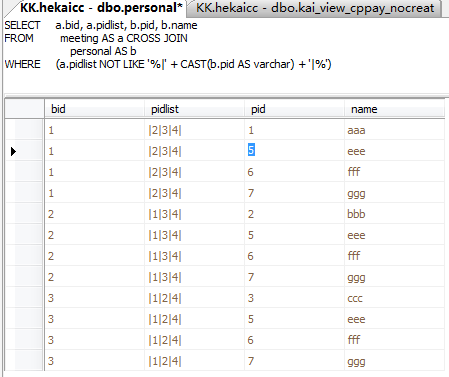The image size is (449, 377).
Task: Click 'a.bid, a.pidlist, b.pid, b.name' column list
Action: [x=126, y=25]
